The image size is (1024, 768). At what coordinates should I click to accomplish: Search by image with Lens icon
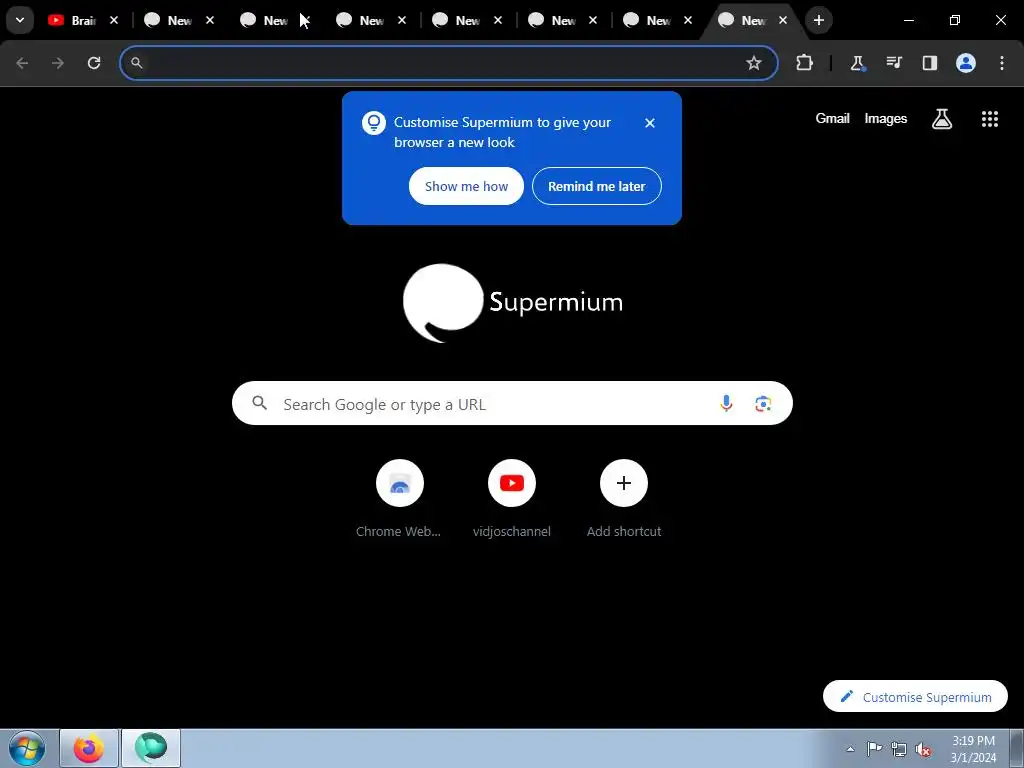tap(763, 404)
